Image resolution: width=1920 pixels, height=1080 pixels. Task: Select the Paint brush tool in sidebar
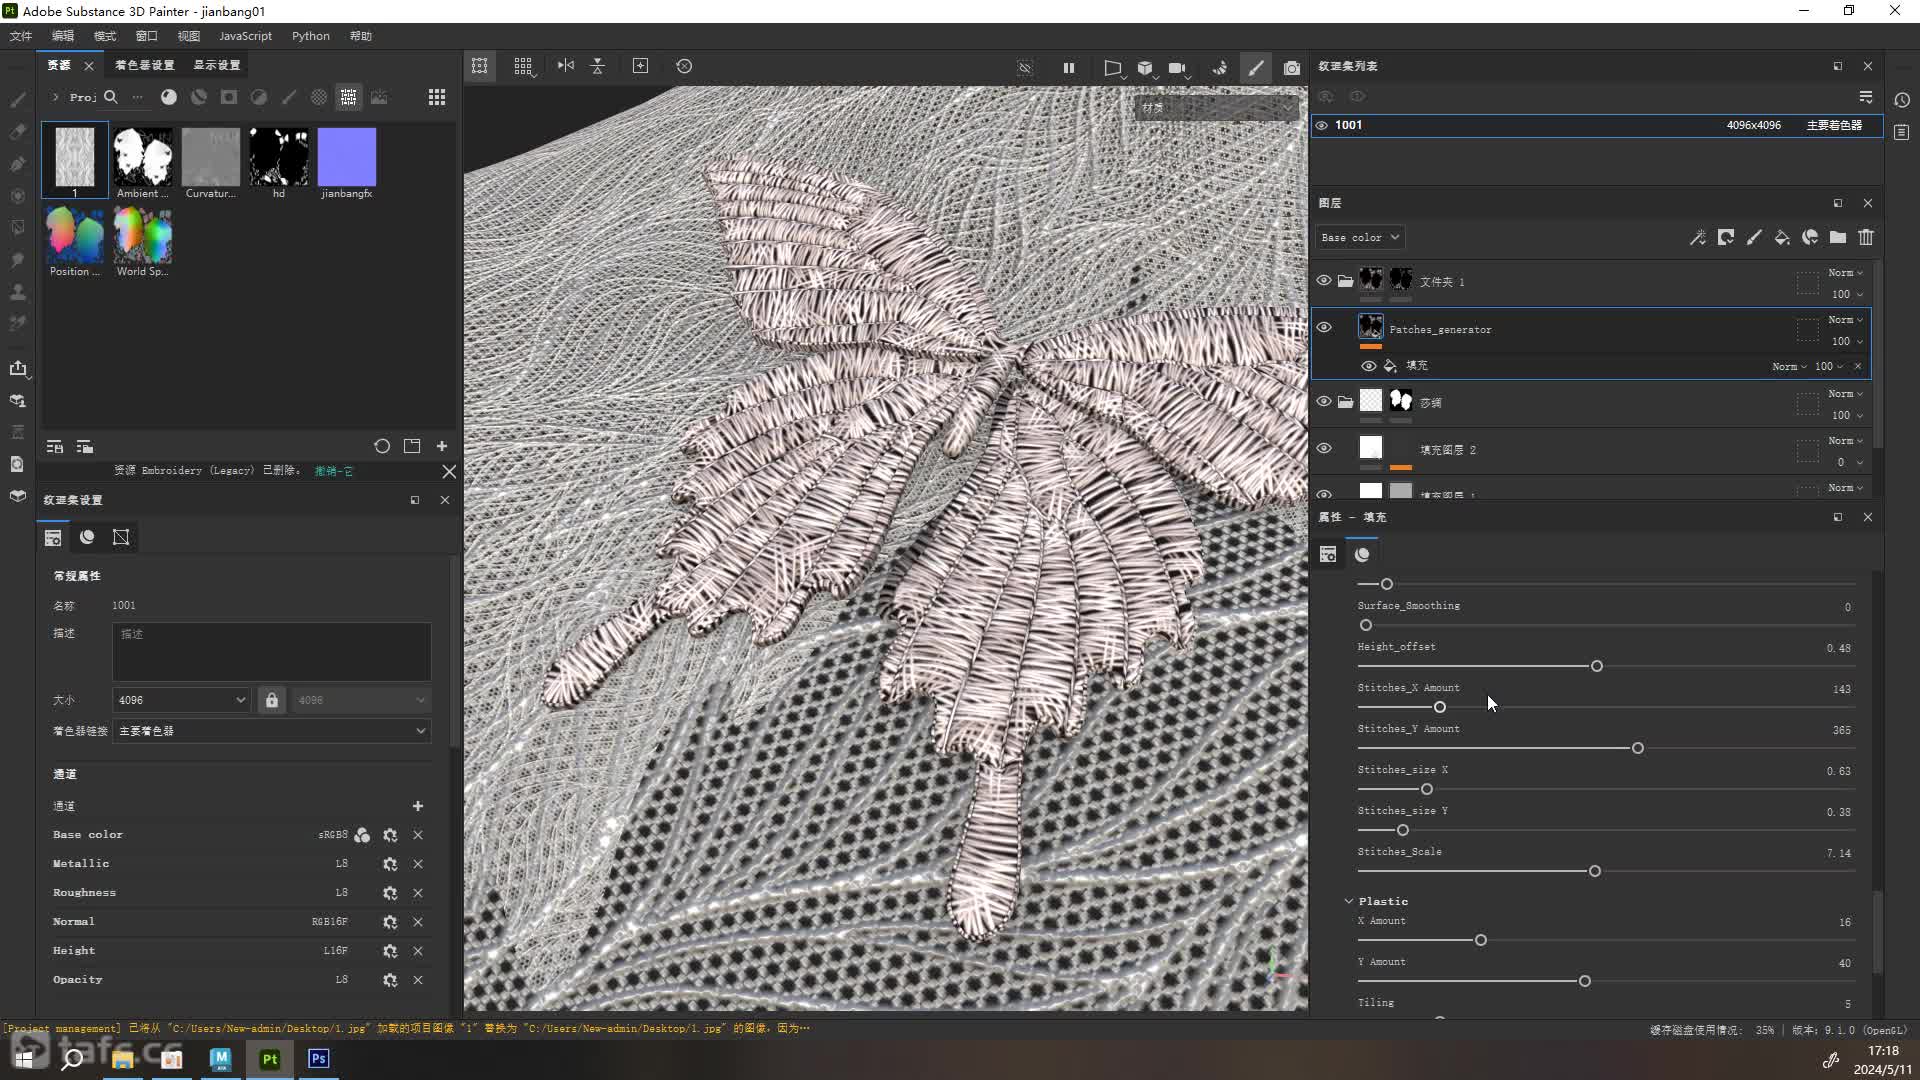tap(18, 99)
